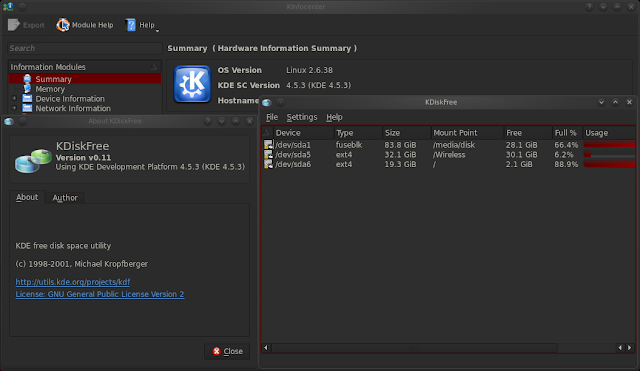Click the usage bar for /dev/sda1
Viewport: 640px width, 371px height.
[x=609, y=144]
